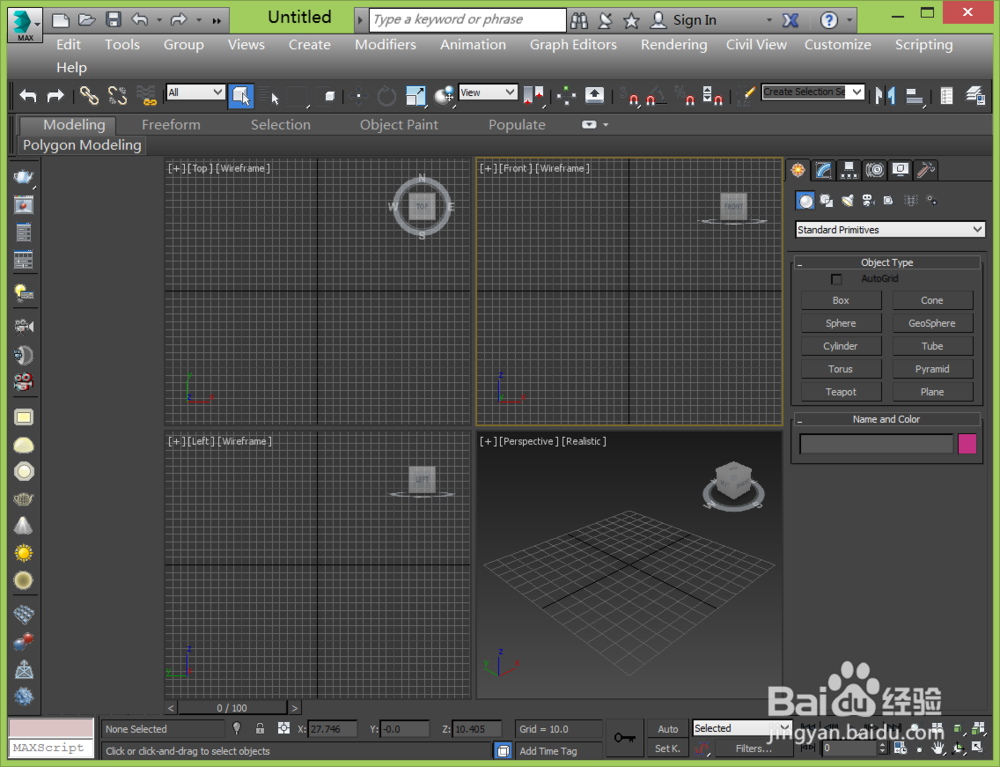This screenshot has width=1000, height=767.
Task: Click the Undo arrow in main toolbar
Action: 27,96
